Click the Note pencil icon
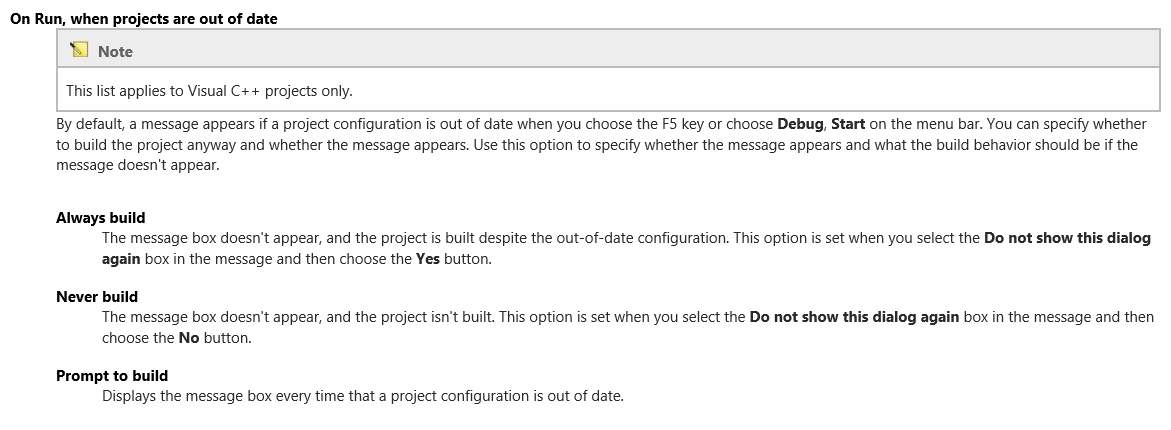Screen dimensions: 1171x430 click(x=79, y=50)
